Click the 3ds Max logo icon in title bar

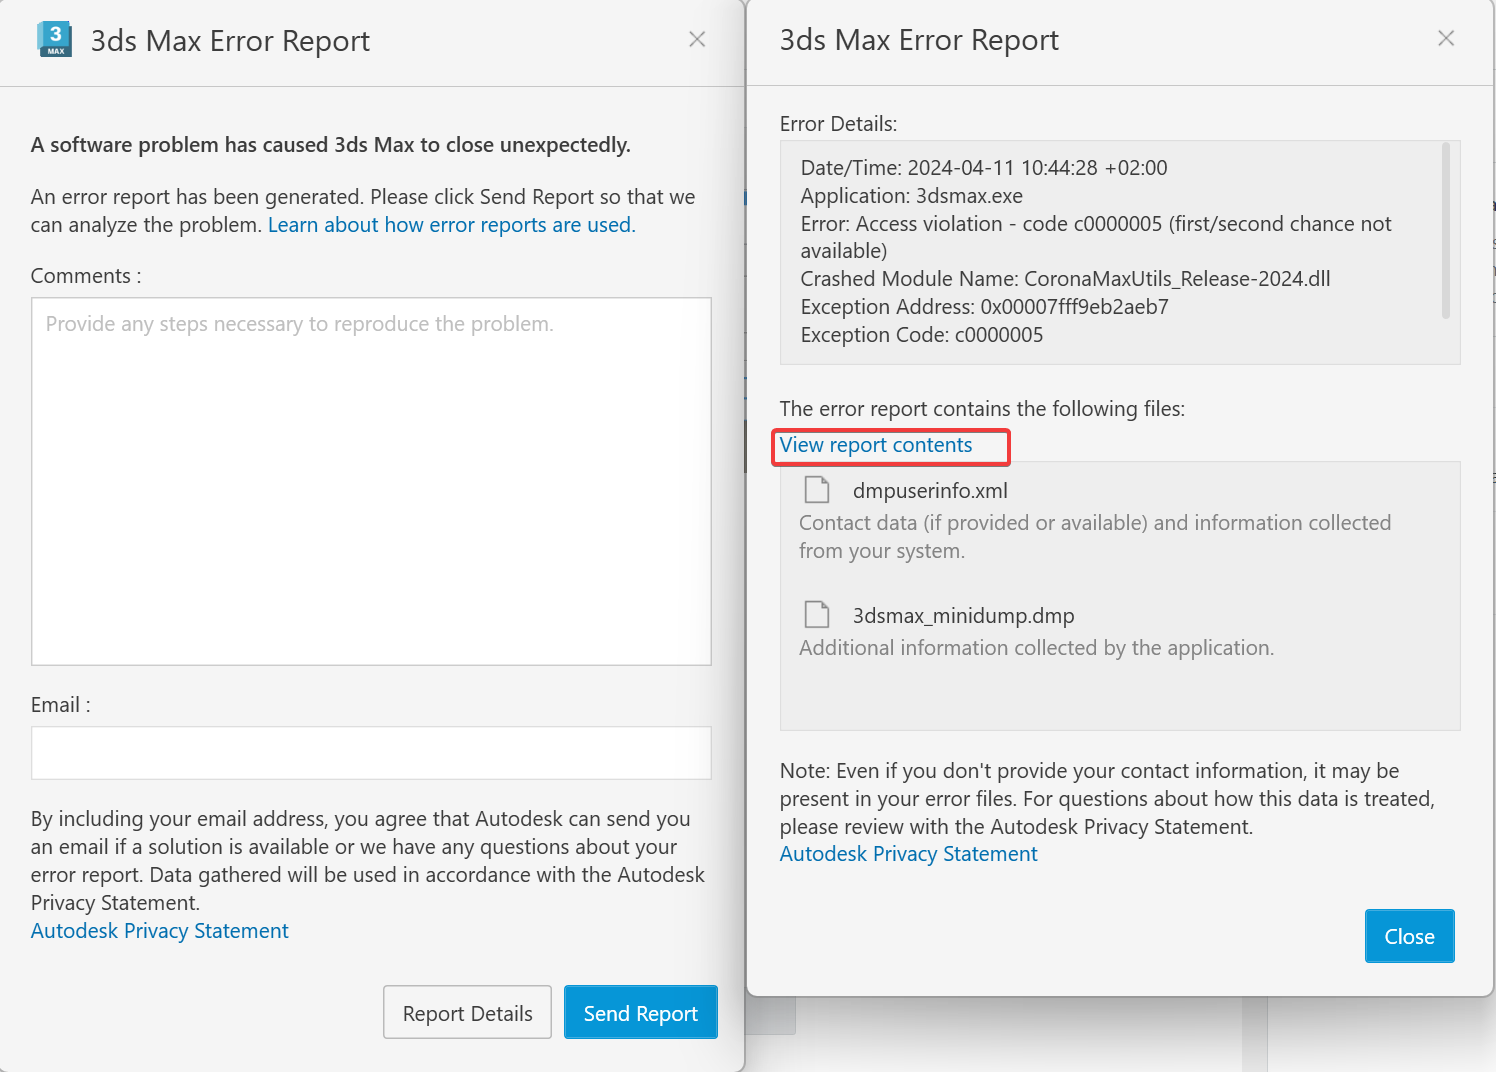[x=55, y=39]
